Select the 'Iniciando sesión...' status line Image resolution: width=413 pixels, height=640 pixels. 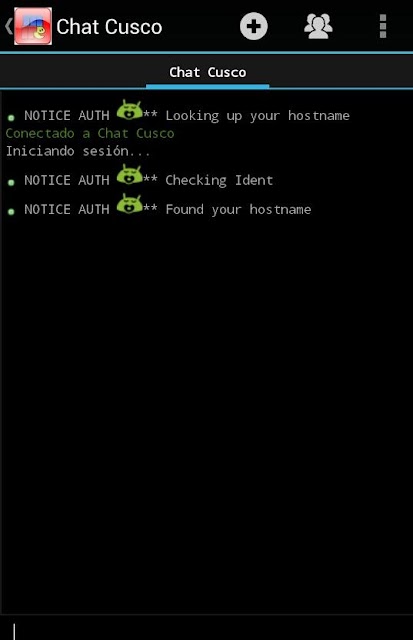(x=78, y=151)
